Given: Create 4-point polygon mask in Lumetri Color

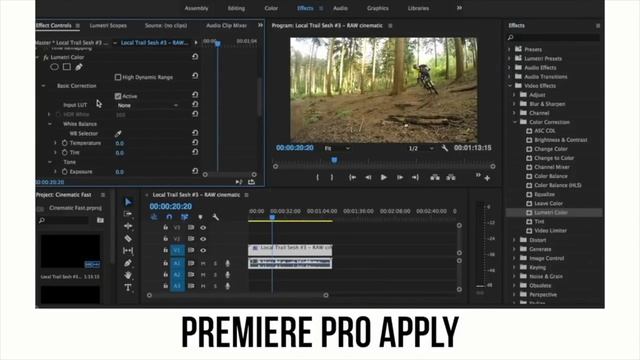Looking at the screenshot, I should pyautogui.click(x=67, y=67).
